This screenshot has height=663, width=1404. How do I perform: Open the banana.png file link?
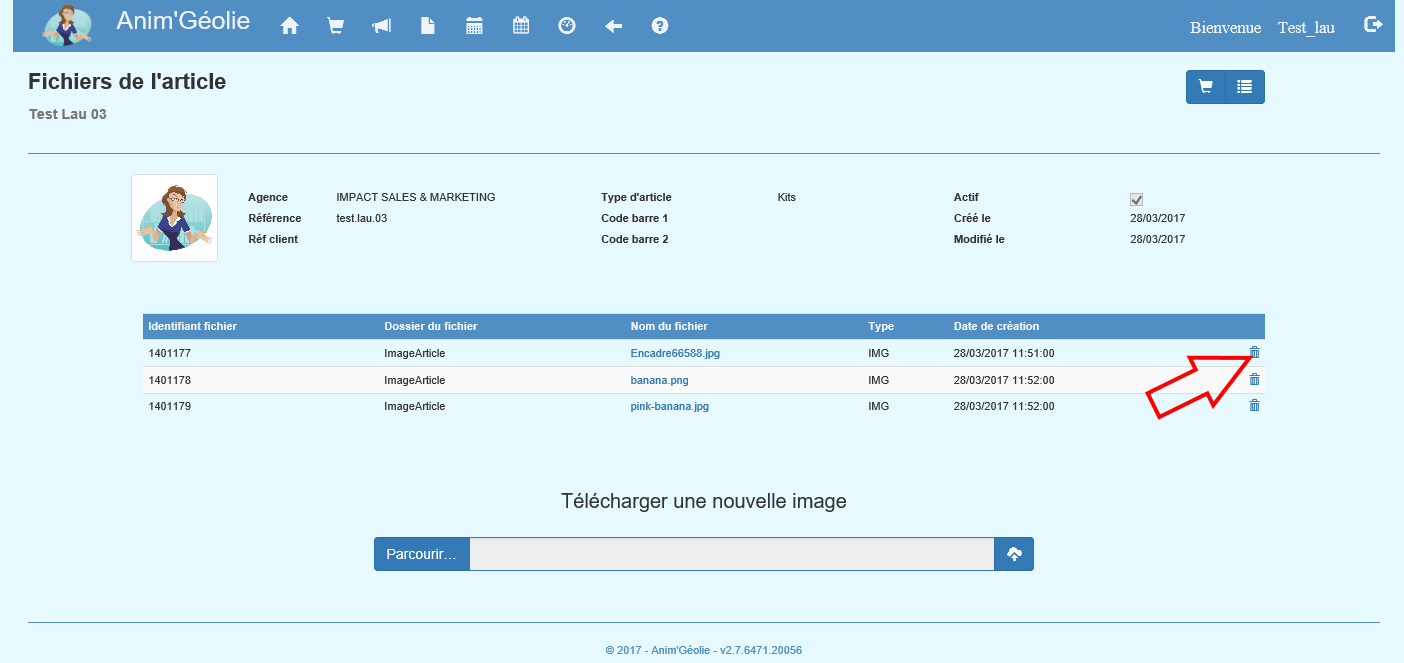pyautogui.click(x=659, y=381)
